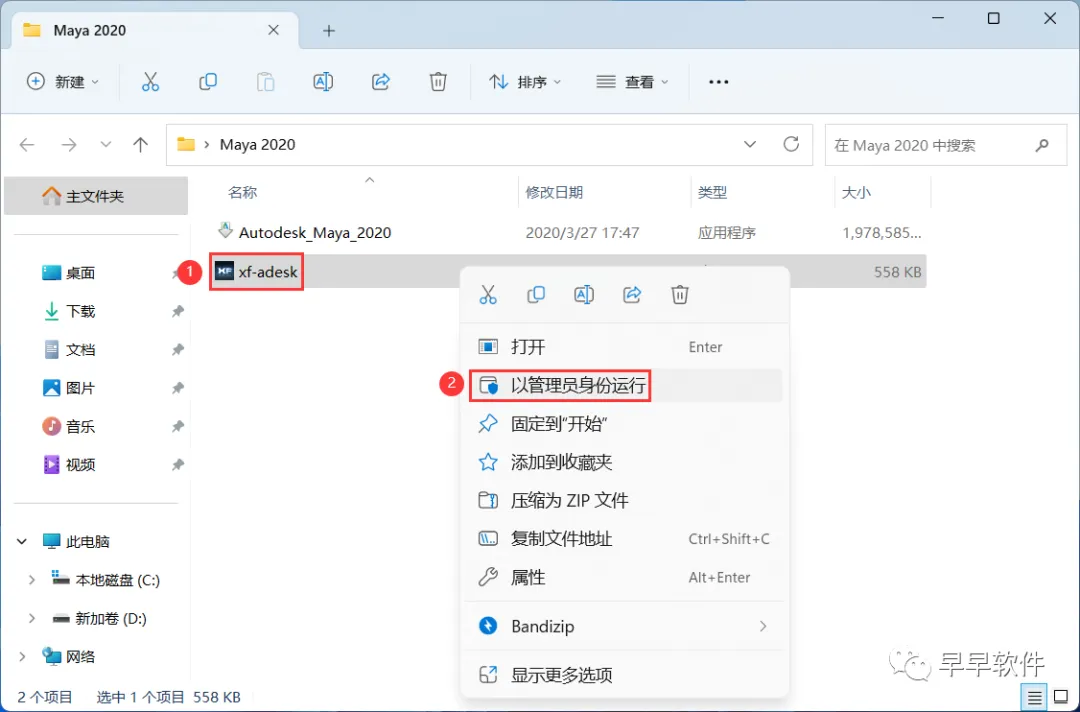
Task: Click the Cut icon in the toolbar
Action: point(150,82)
